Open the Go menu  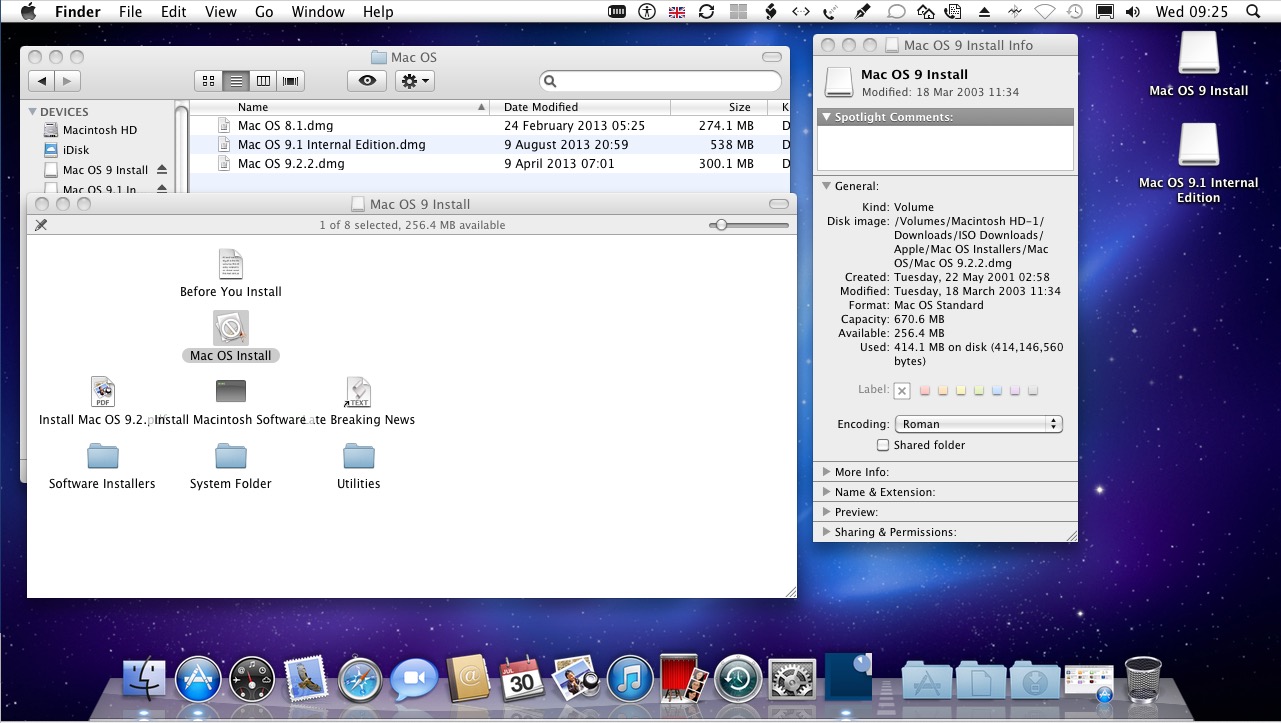coord(264,12)
